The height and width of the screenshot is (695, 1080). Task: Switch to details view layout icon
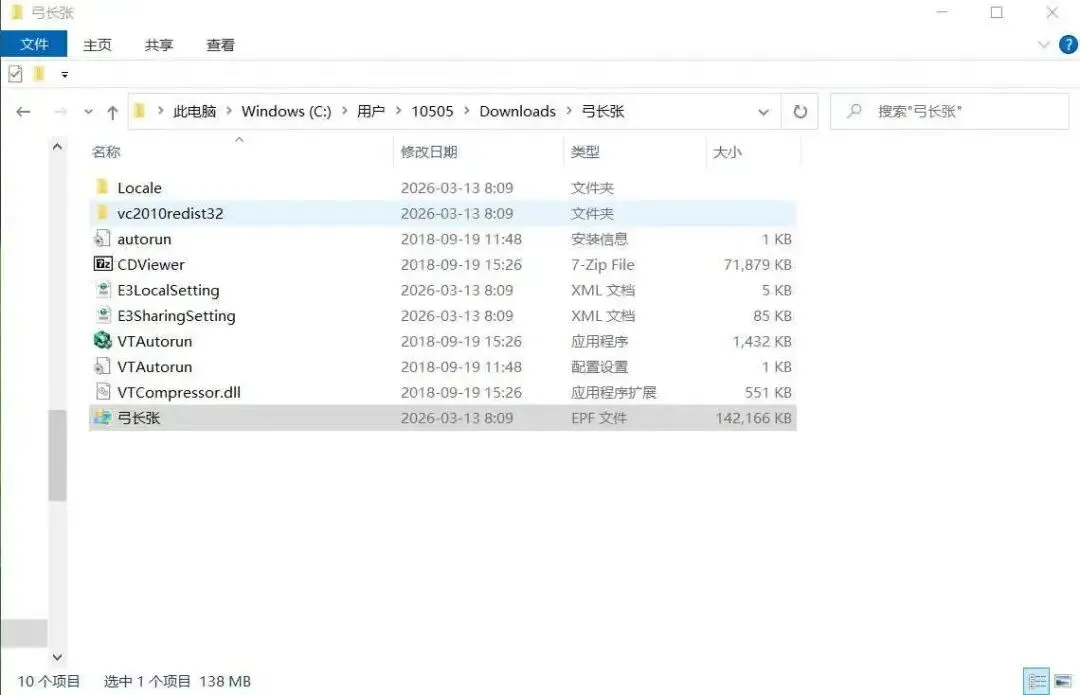point(1037,681)
